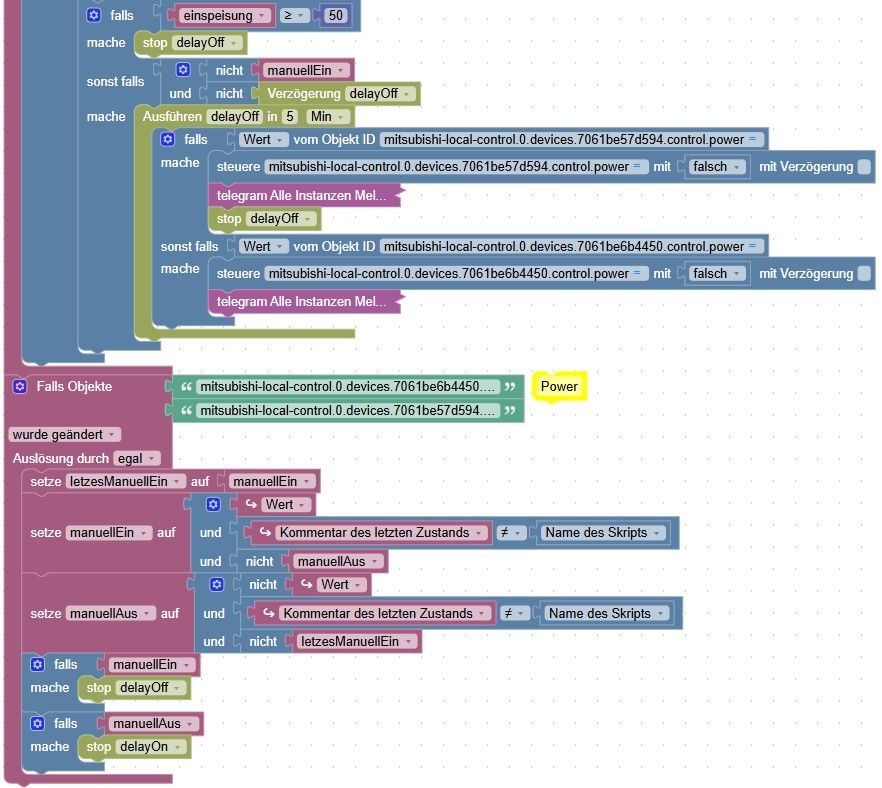Open the einspeisung variable dropdown
Image resolution: width=882 pixels, height=788 pixels.
coord(225,16)
